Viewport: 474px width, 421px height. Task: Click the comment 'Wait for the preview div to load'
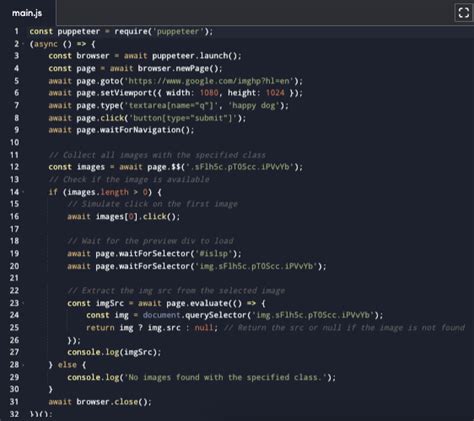[x=150, y=241]
